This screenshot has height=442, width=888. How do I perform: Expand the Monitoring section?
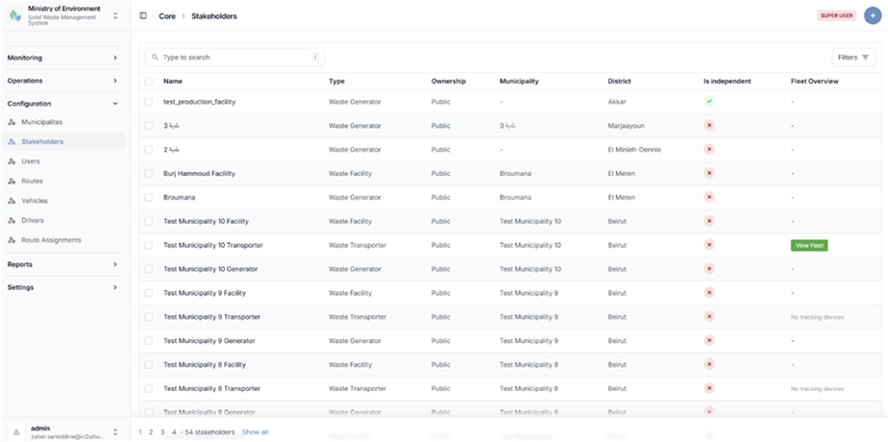click(62, 58)
